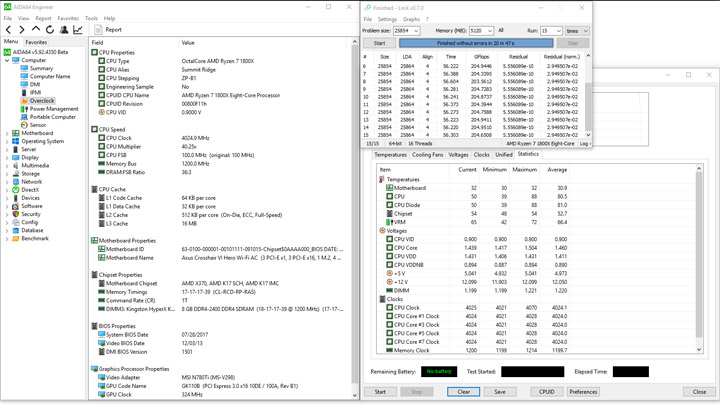Select the Overclock tree item
The width and height of the screenshot is (720, 405).
41,101
